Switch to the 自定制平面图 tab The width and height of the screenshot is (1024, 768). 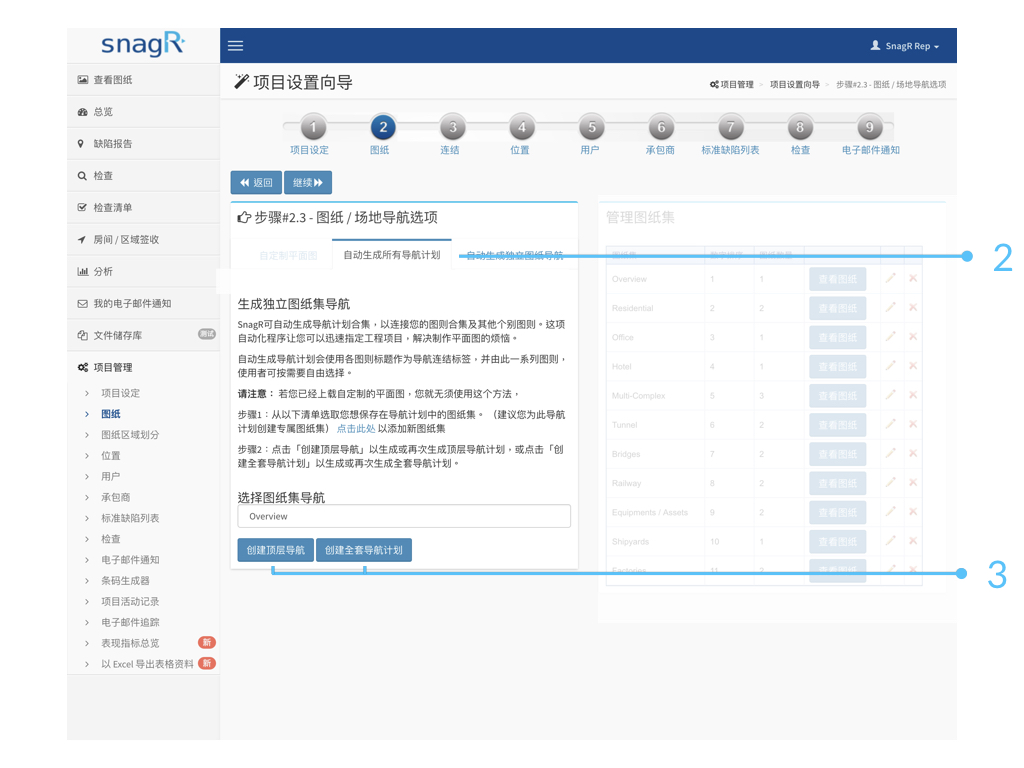[x=288, y=255]
